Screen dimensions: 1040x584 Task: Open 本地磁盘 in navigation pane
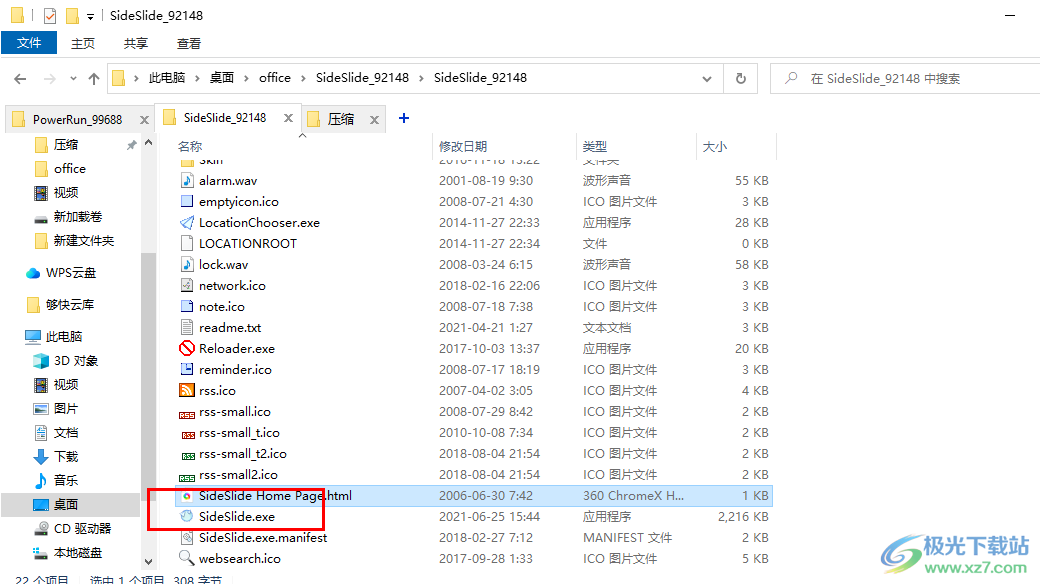[78, 553]
